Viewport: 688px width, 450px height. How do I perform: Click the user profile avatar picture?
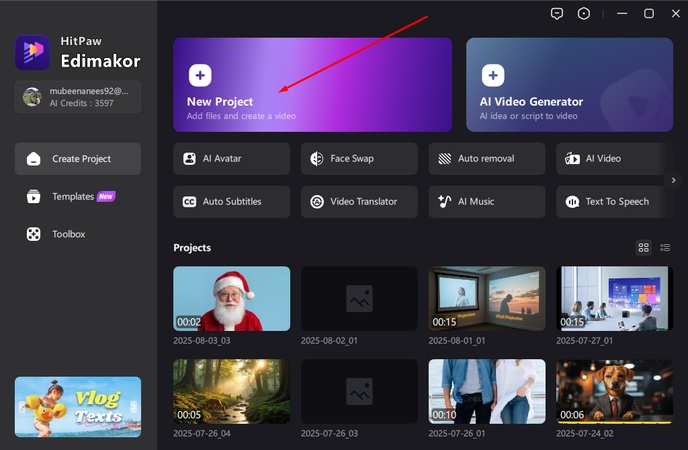32,97
